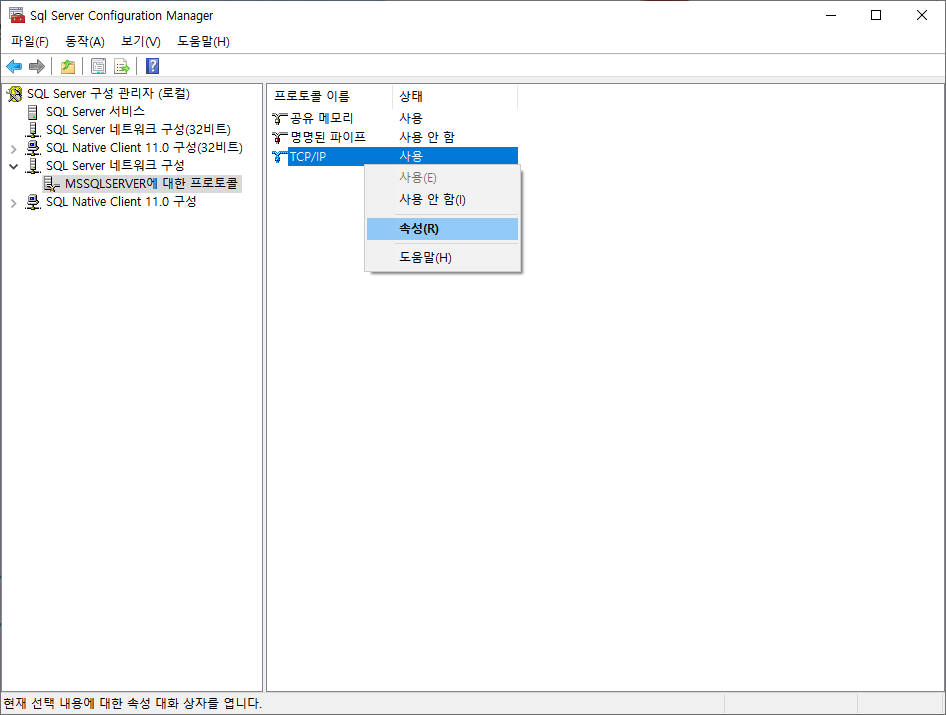Click the SQL Native Client 11.0 구성 icon

(33, 202)
